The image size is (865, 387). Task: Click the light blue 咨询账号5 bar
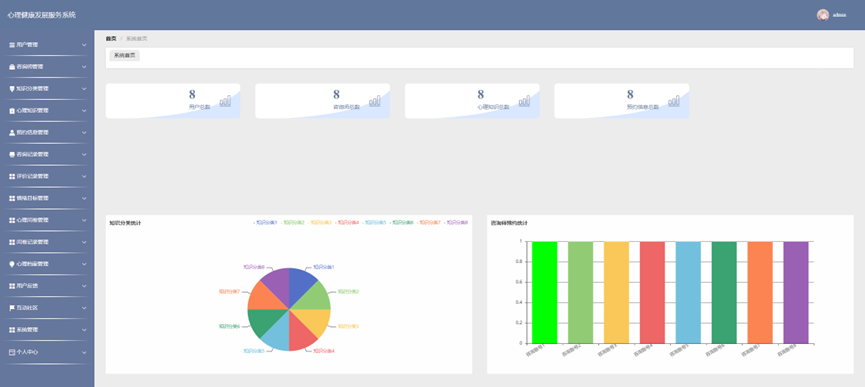[688, 292]
